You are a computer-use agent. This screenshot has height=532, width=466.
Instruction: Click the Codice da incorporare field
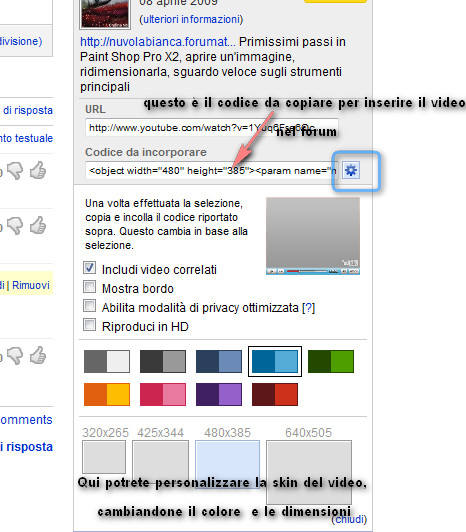(x=212, y=170)
